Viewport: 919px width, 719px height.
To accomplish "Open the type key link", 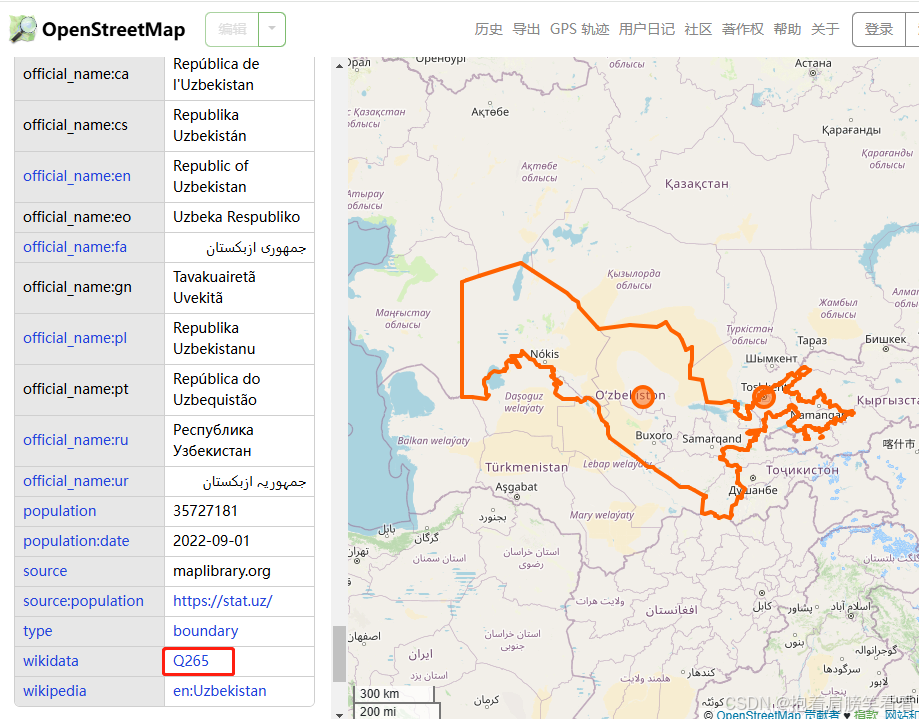I will coord(38,631).
